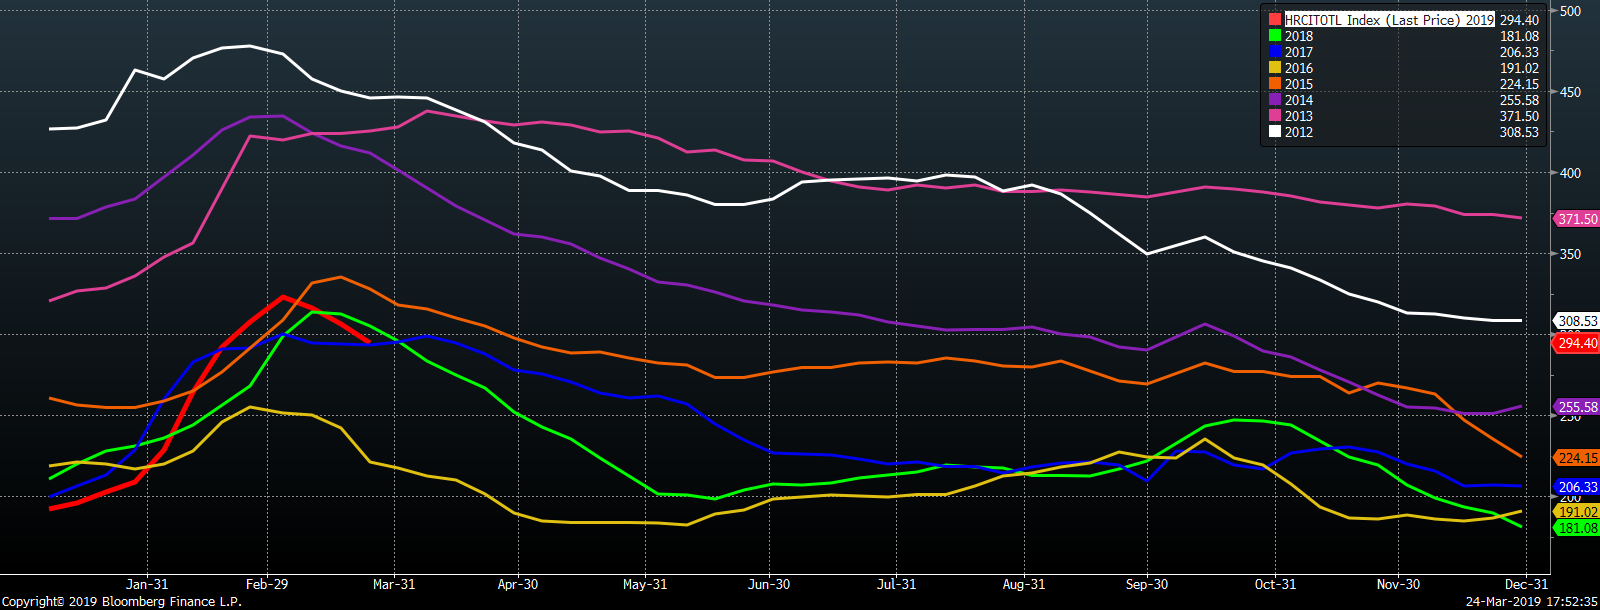This screenshot has width=1600, height=610.
Task: Click the 24-Mar-2019 timestamp
Action: 1532,602
